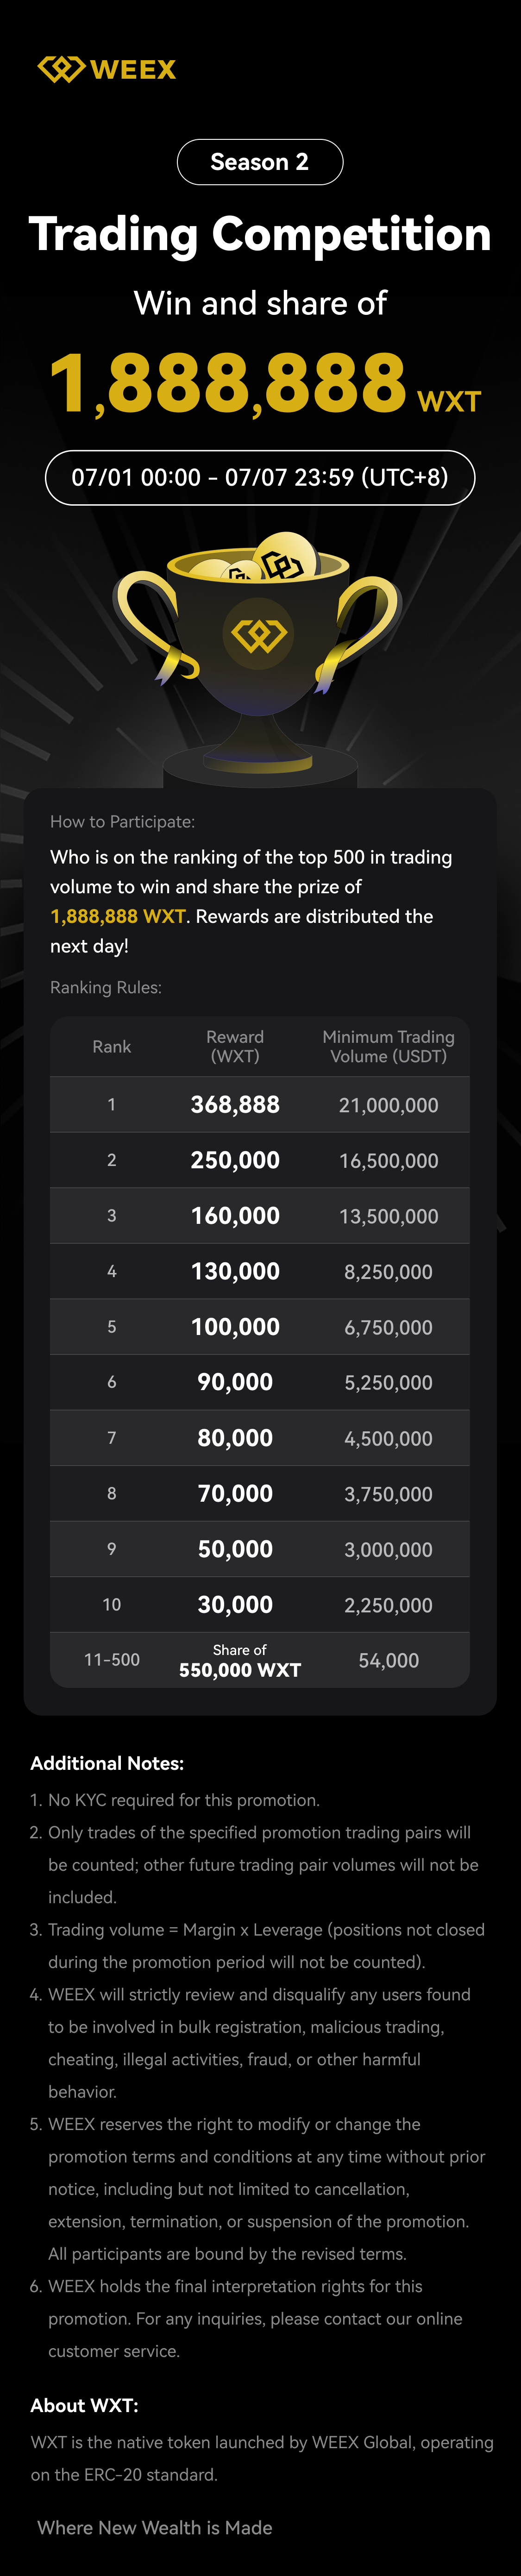Click the 16,500,000 minimum volume cell
The image size is (521, 2576).
(388, 1161)
